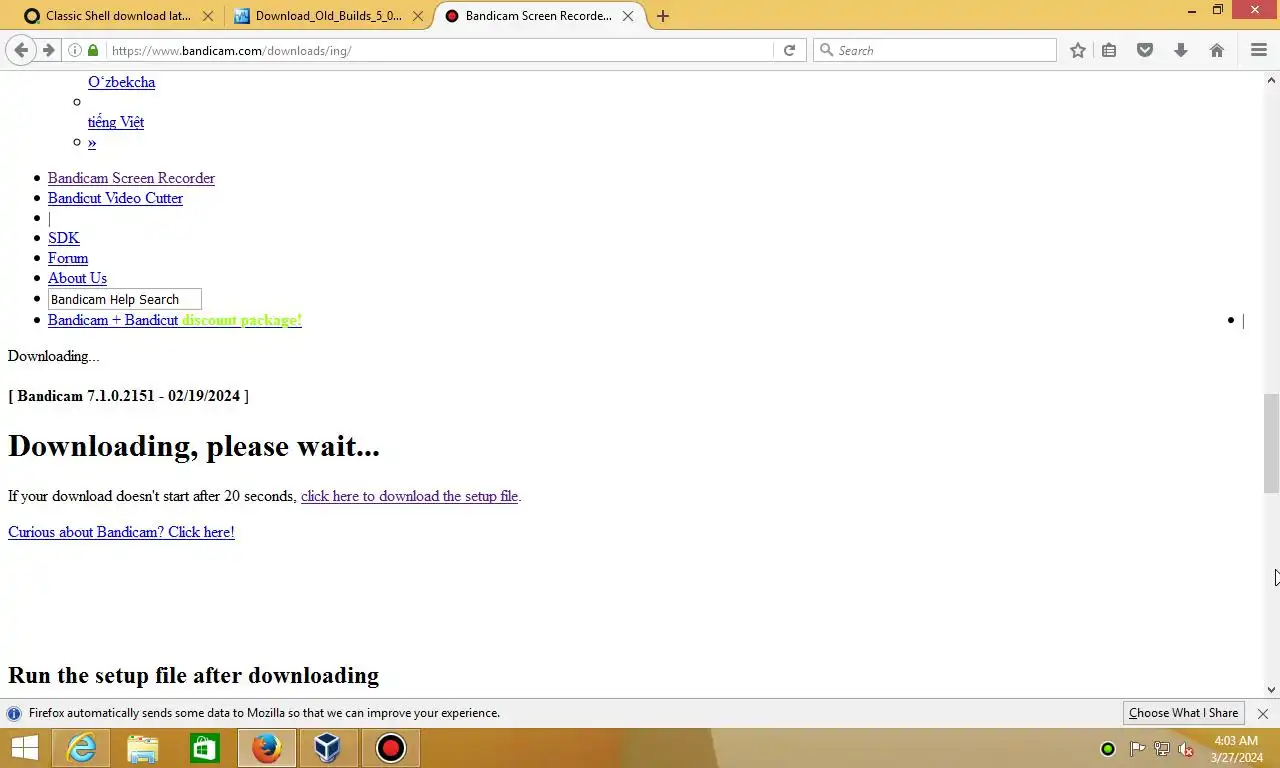Open the Firefox hamburger menu

click(x=1259, y=50)
